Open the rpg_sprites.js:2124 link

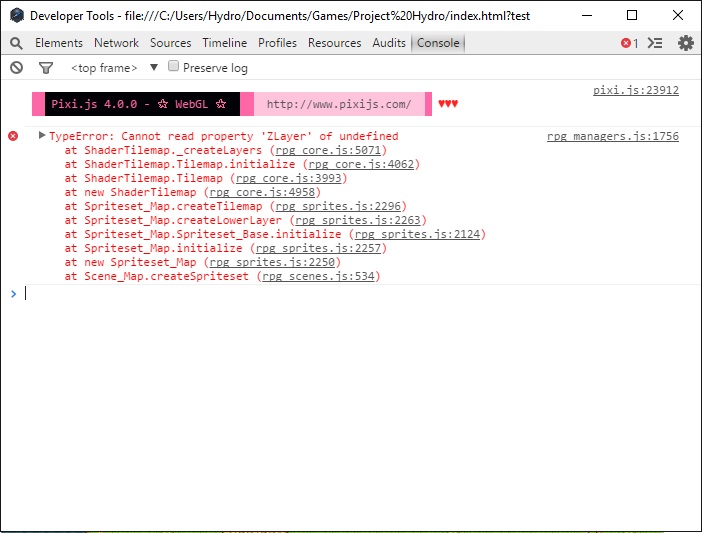(417, 234)
